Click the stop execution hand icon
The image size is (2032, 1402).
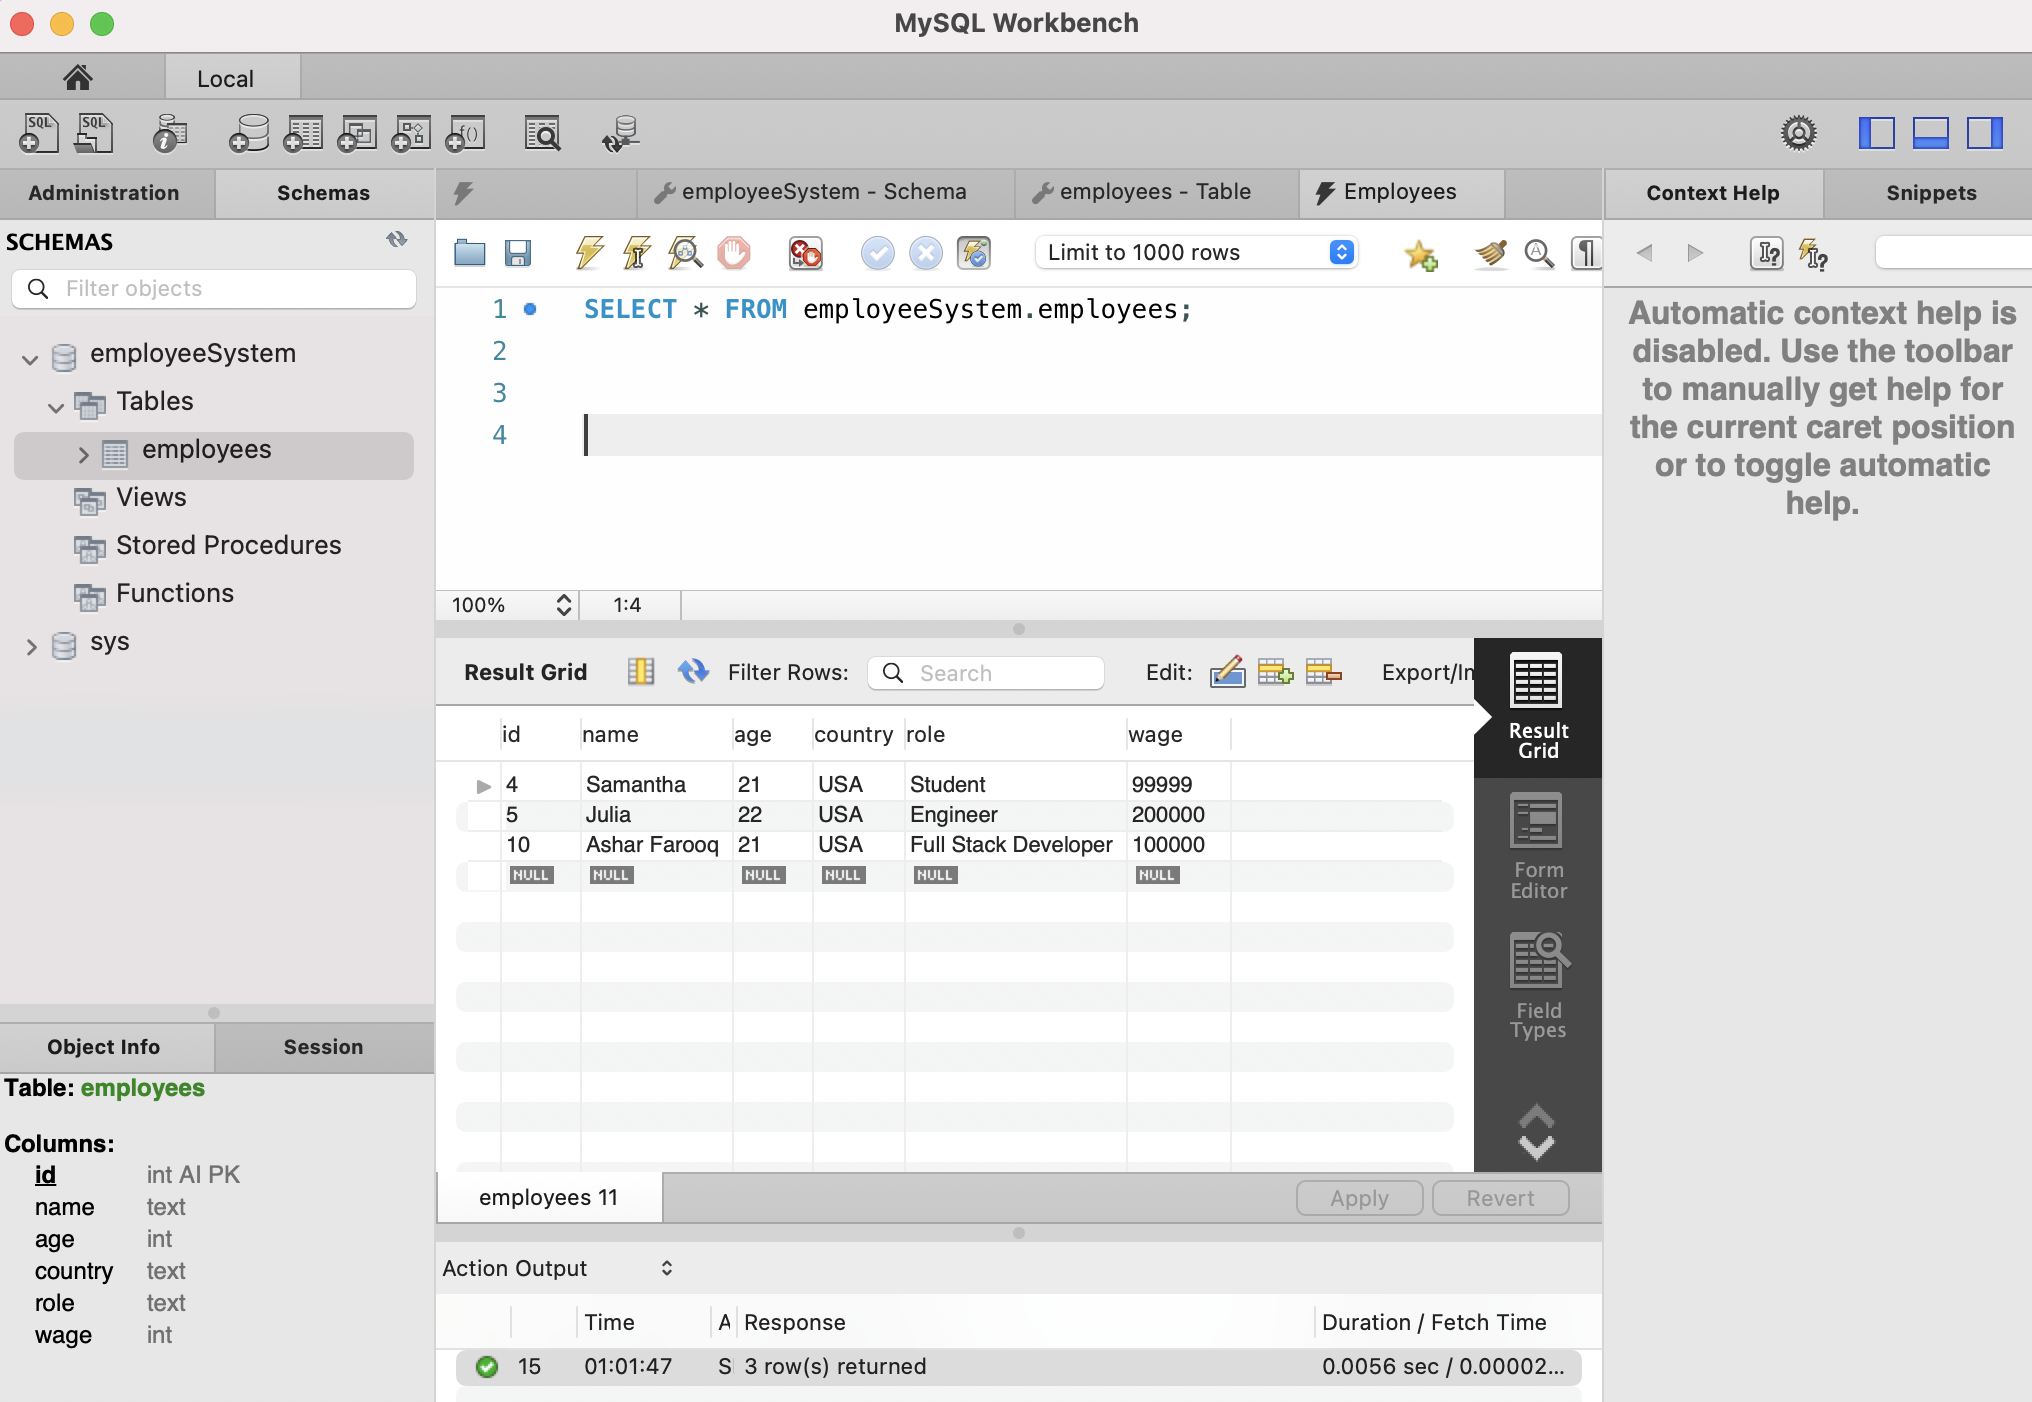tap(734, 253)
